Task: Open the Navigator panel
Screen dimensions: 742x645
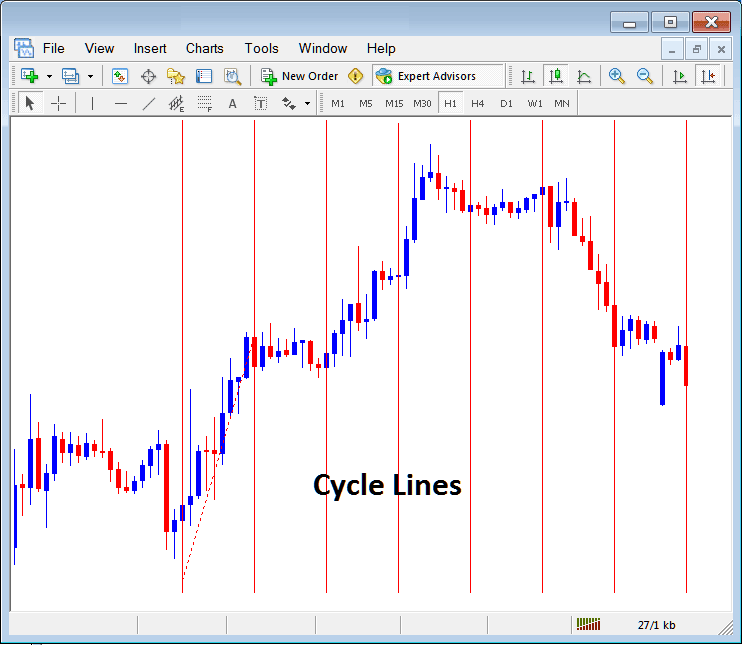Action: click(x=176, y=76)
